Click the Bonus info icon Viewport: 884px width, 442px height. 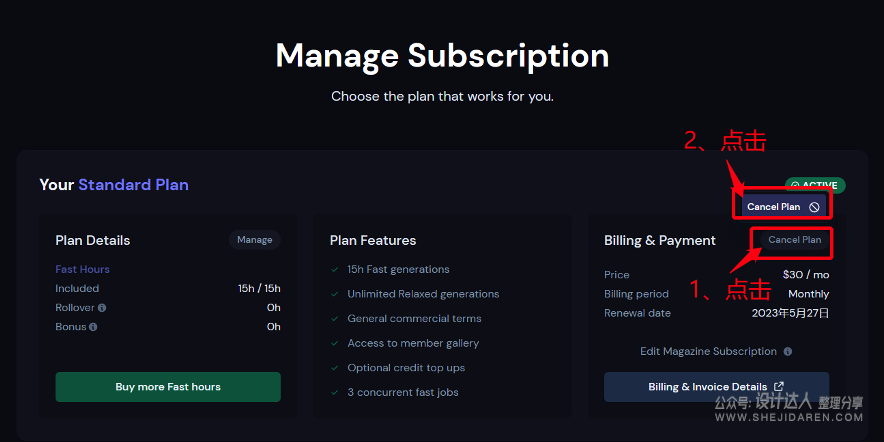(93, 327)
